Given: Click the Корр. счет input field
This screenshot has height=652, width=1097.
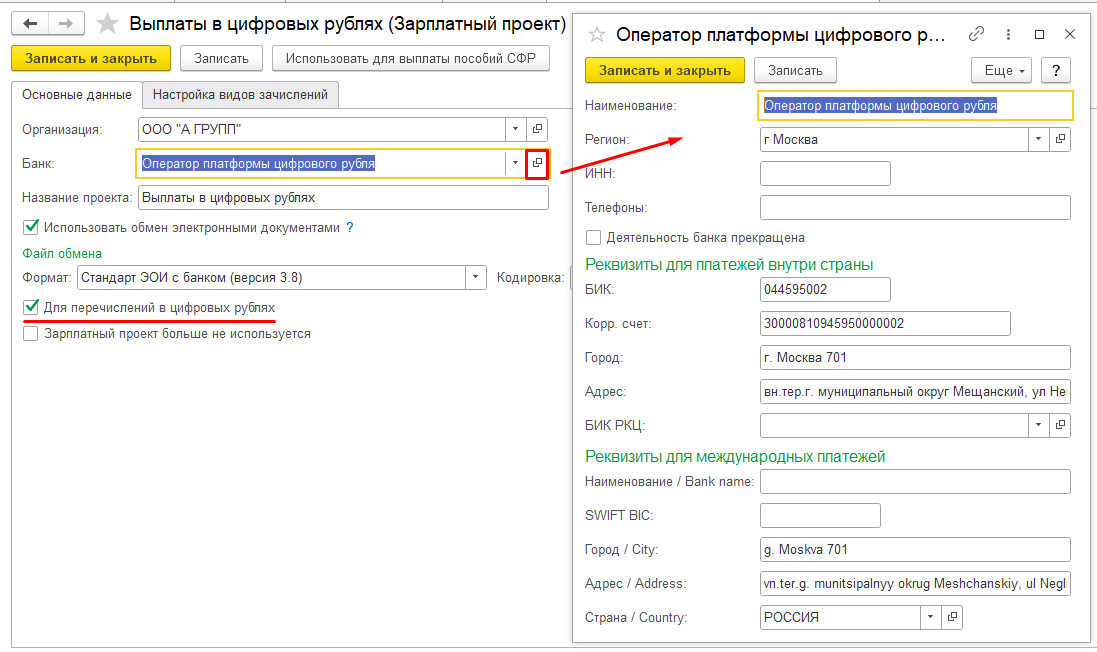Looking at the screenshot, I should [x=885, y=323].
